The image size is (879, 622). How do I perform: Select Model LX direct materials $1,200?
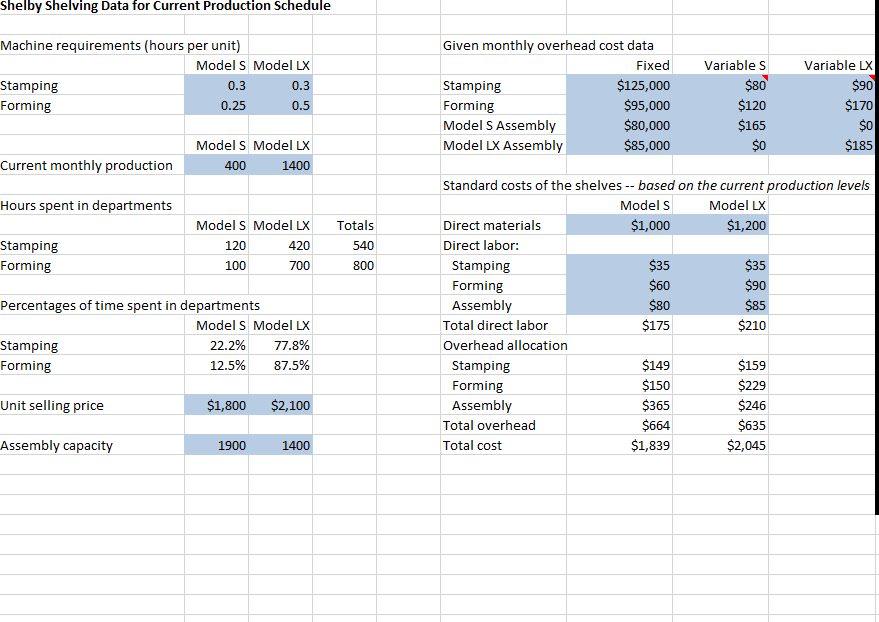pos(720,225)
